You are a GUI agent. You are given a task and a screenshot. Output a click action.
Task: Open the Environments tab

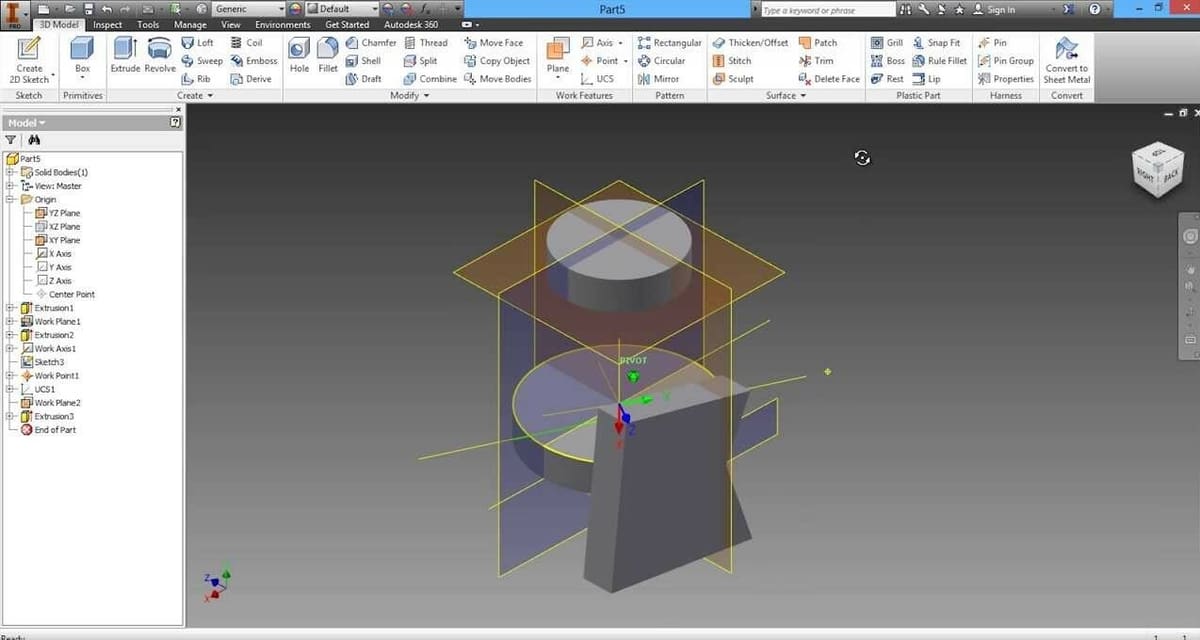point(282,24)
